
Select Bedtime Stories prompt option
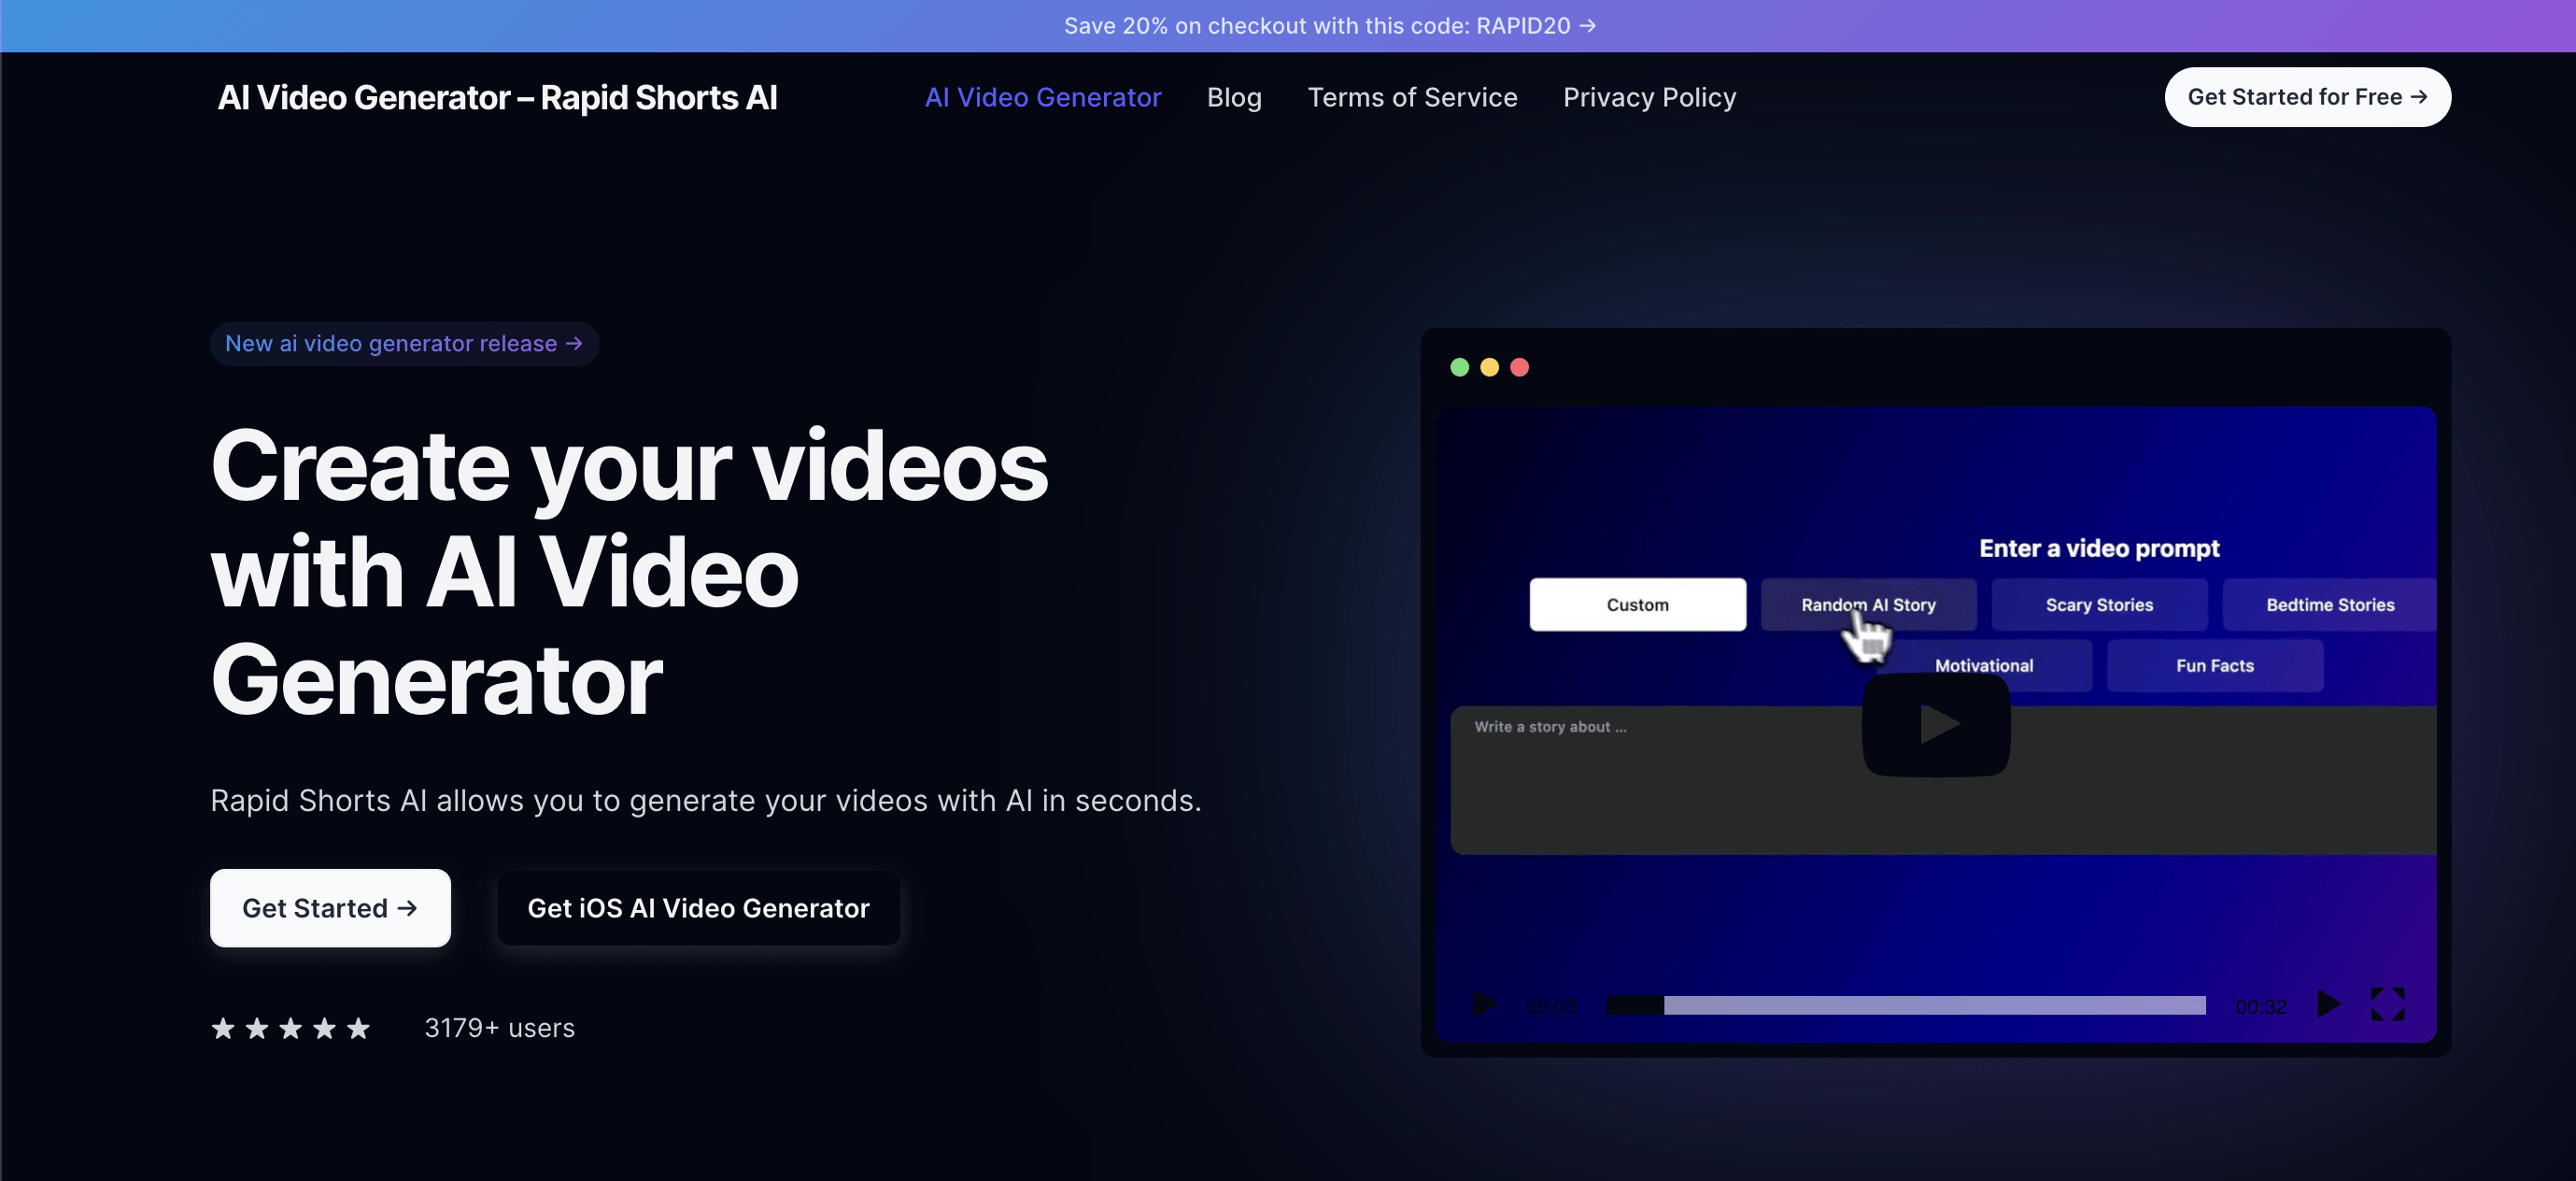tap(2329, 604)
